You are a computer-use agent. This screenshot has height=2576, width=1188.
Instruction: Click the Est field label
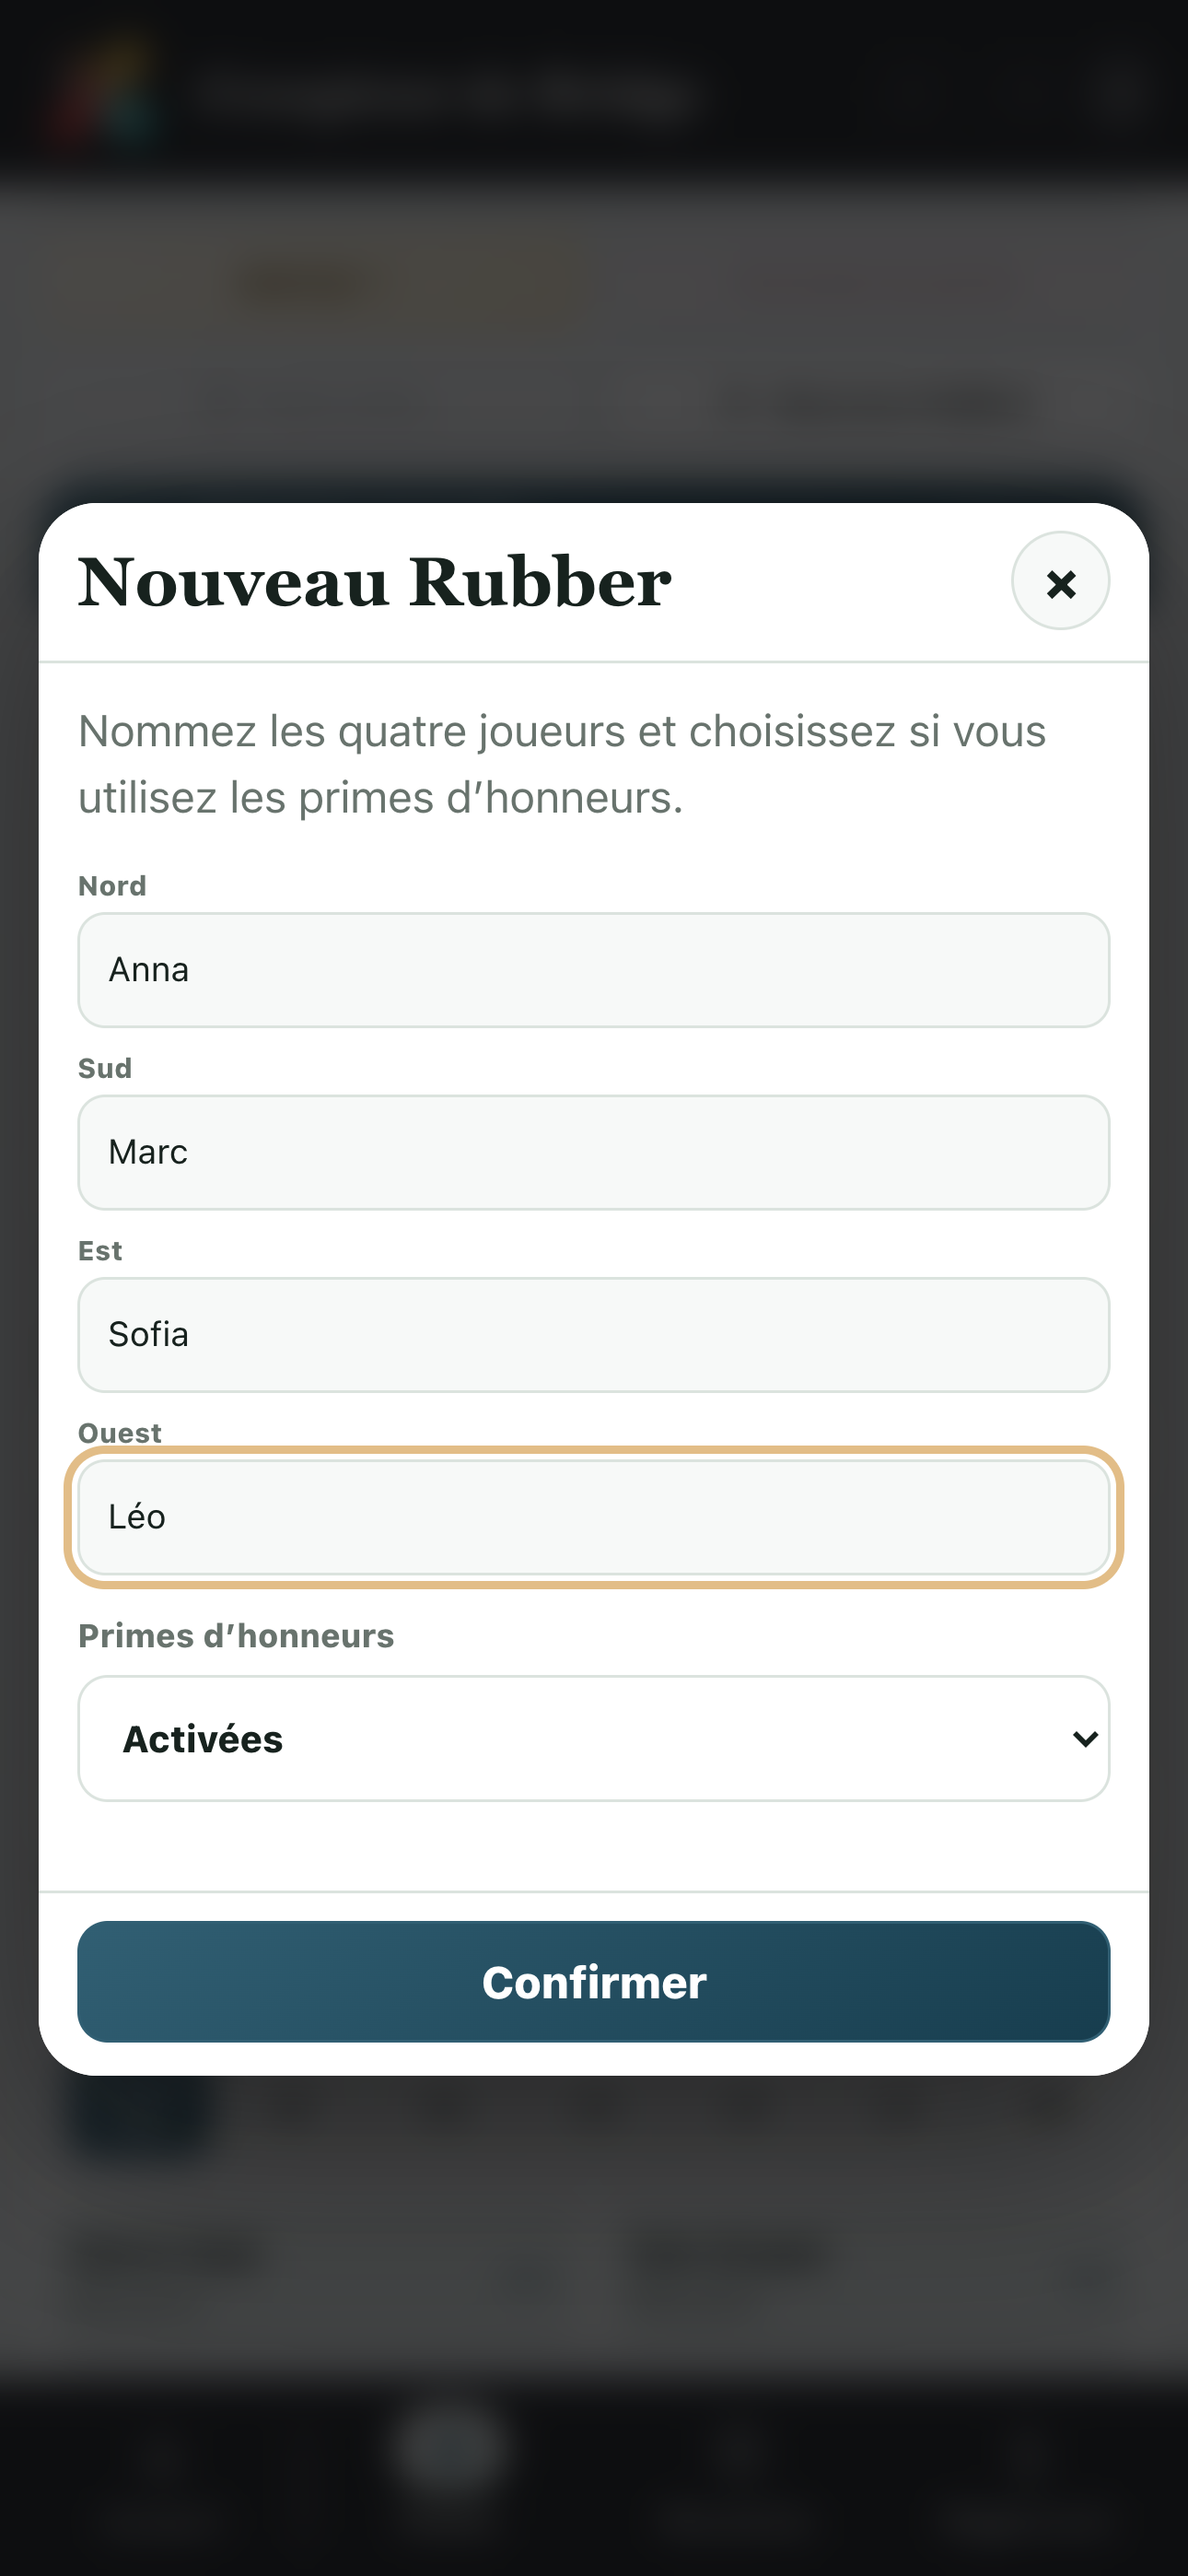coord(100,1251)
